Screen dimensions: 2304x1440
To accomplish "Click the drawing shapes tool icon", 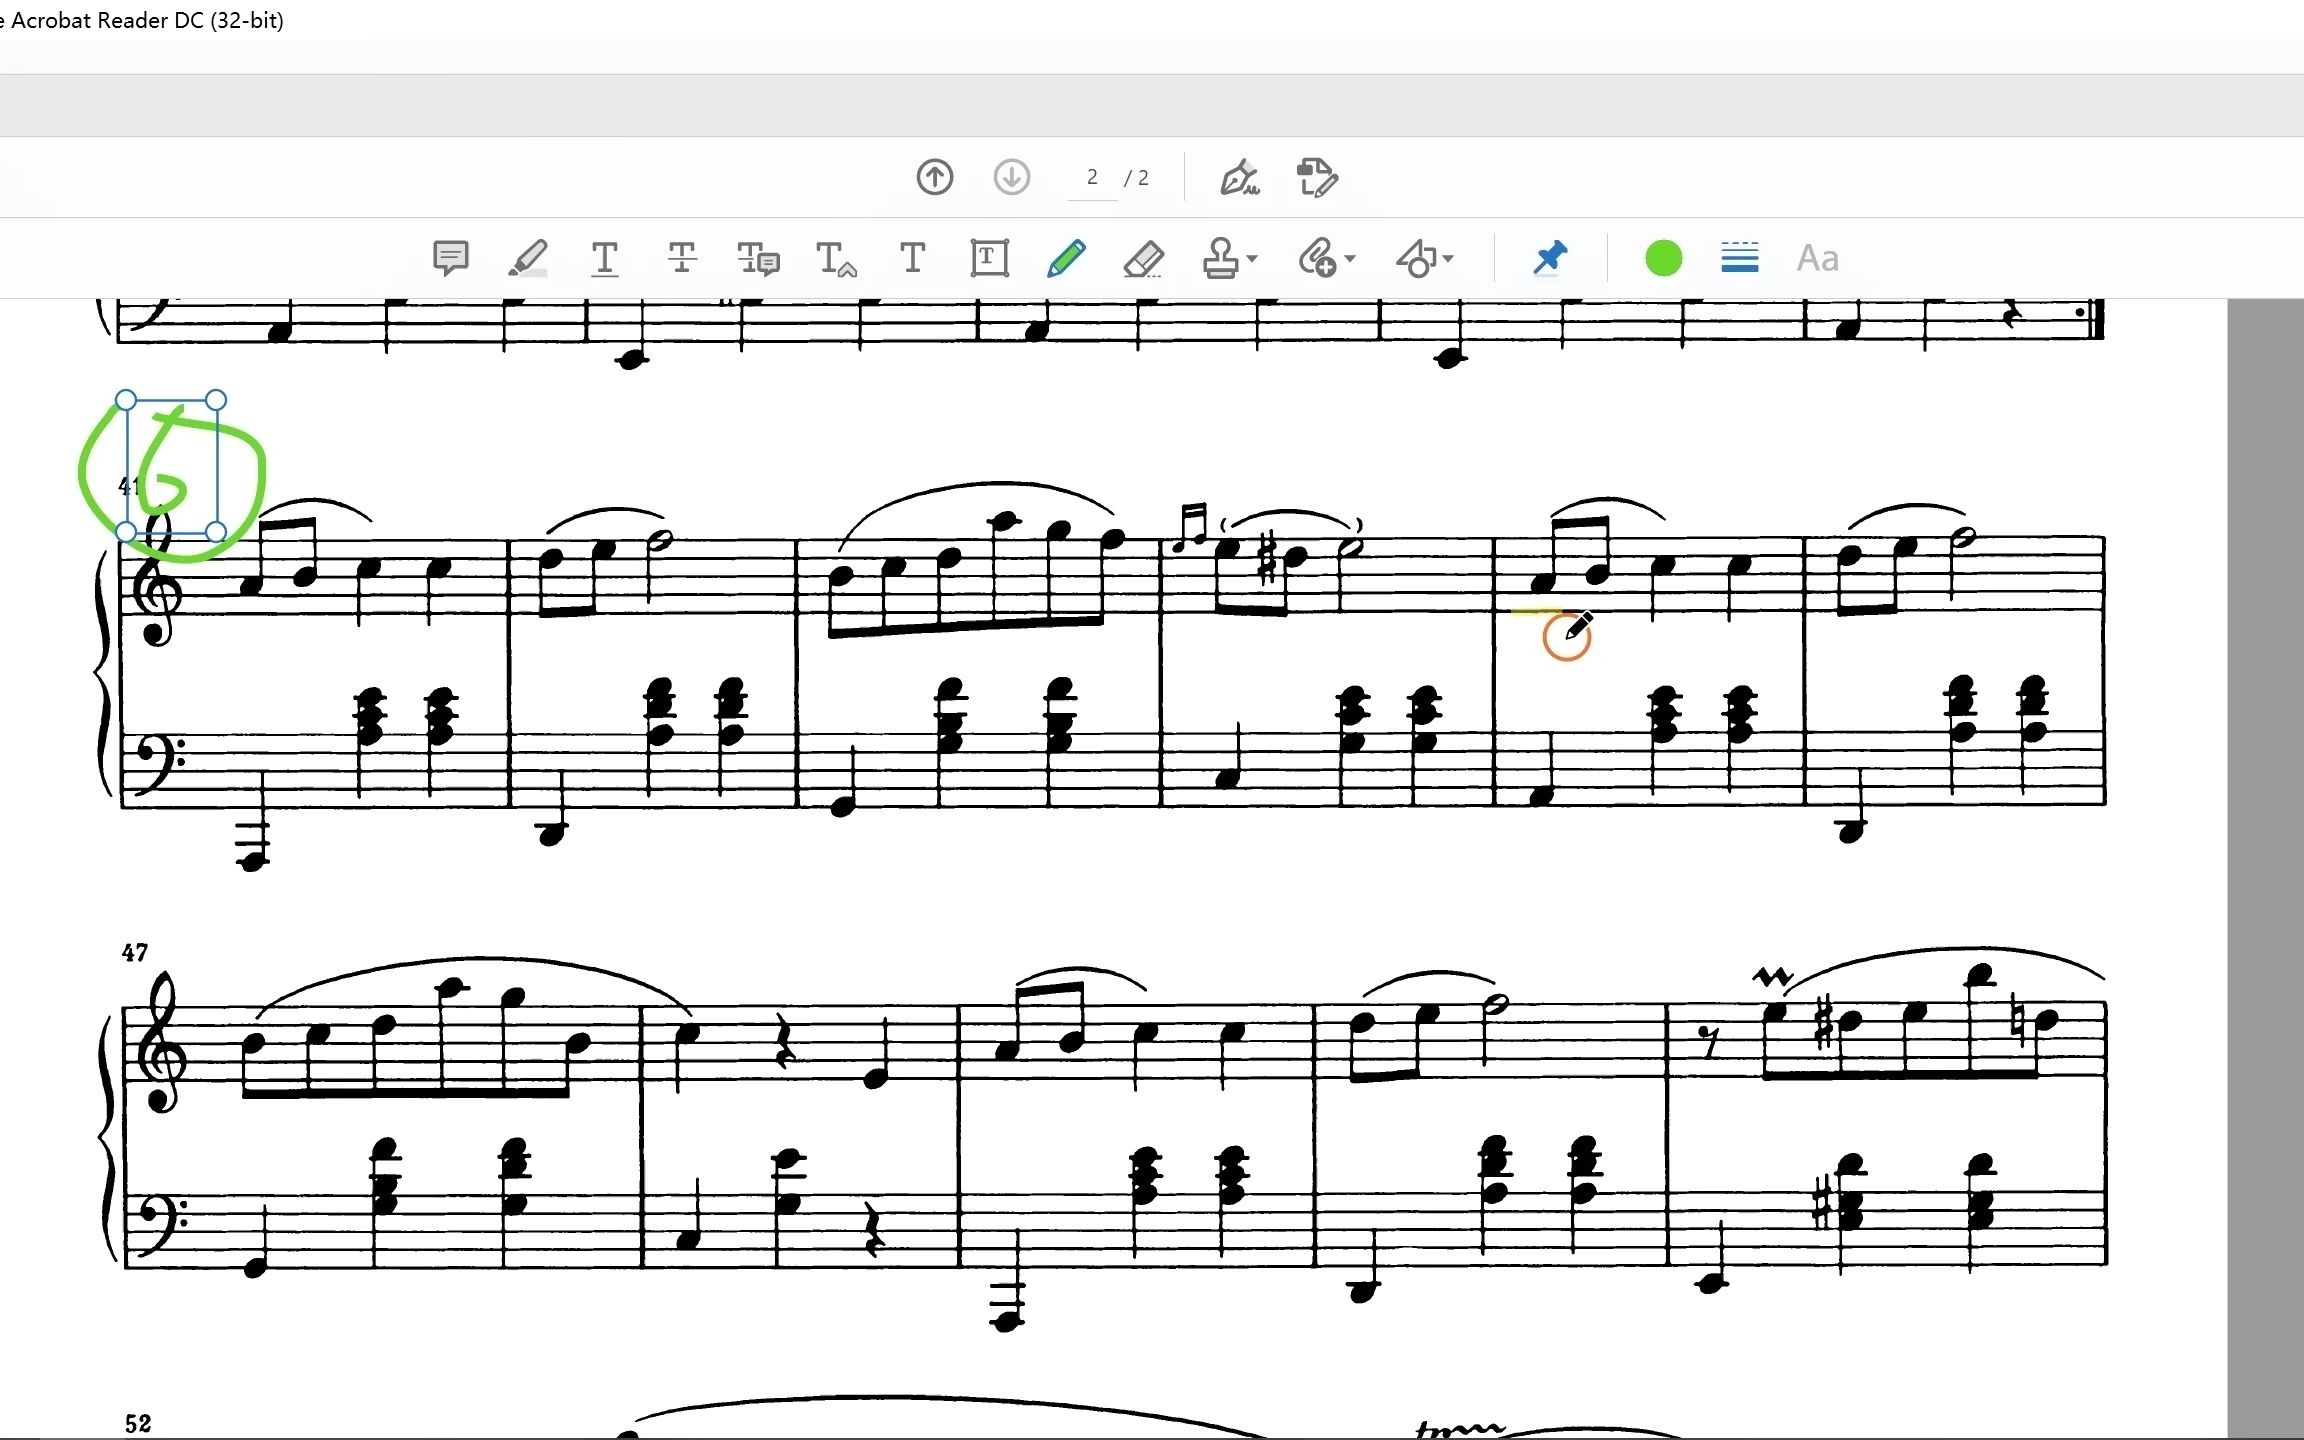I will (x=1416, y=258).
